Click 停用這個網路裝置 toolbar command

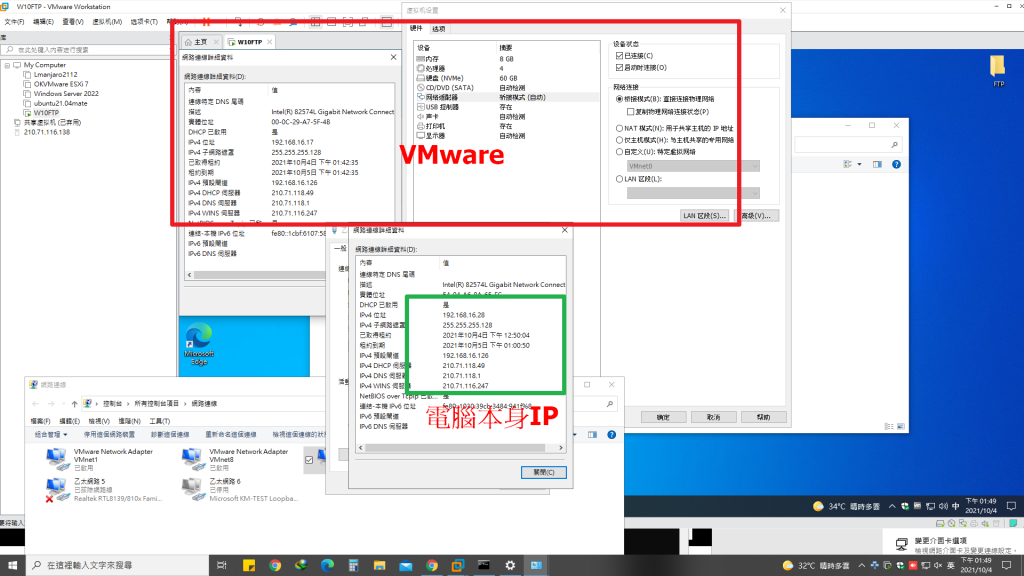[109, 434]
